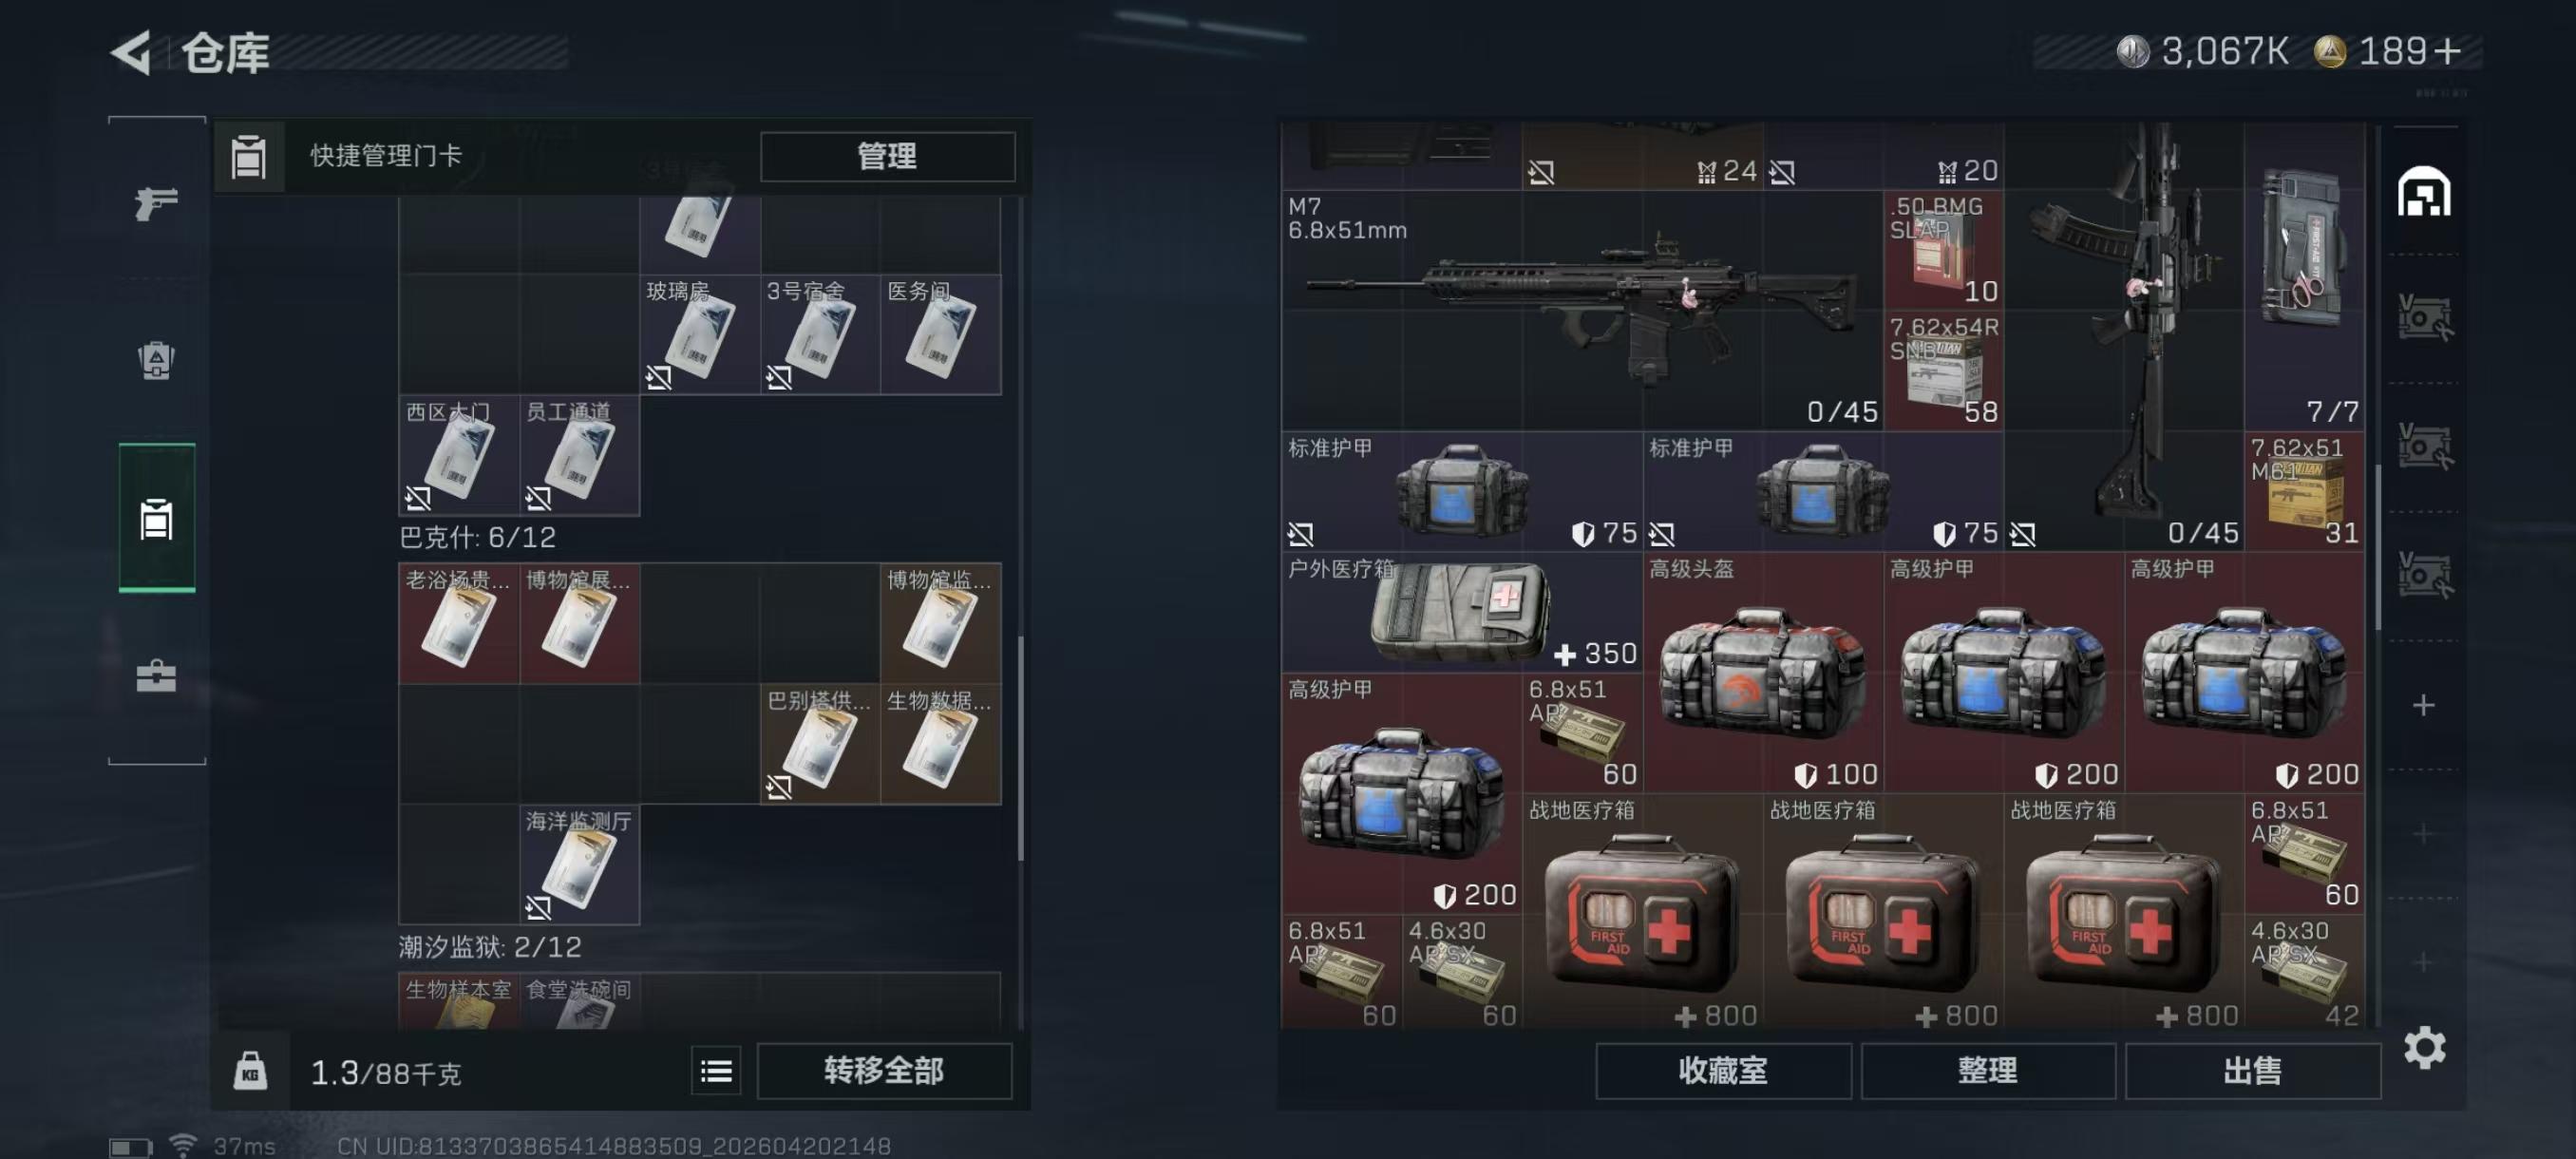
Task: Select the 医务间 keycard
Action: pyautogui.click(x=940, y=335)
